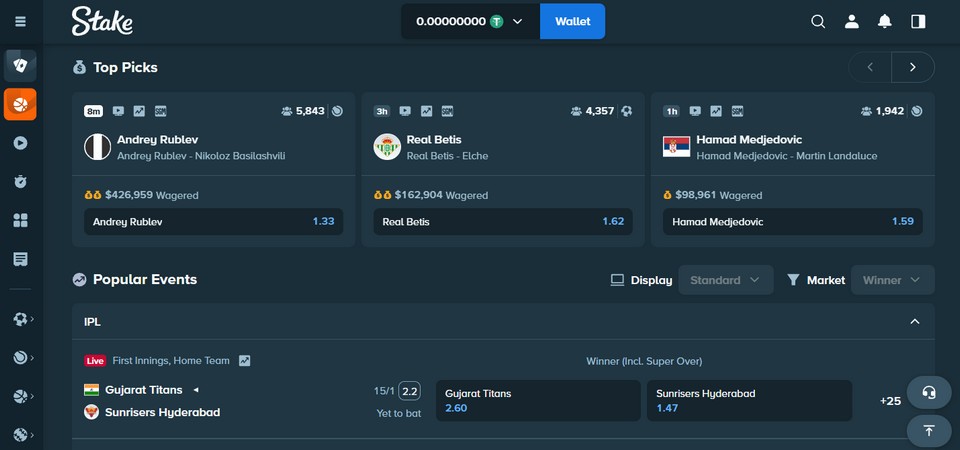Screen dimensions: 960x450
Task: Click live stream icon on Real Betis card
Action: point(405,111)
